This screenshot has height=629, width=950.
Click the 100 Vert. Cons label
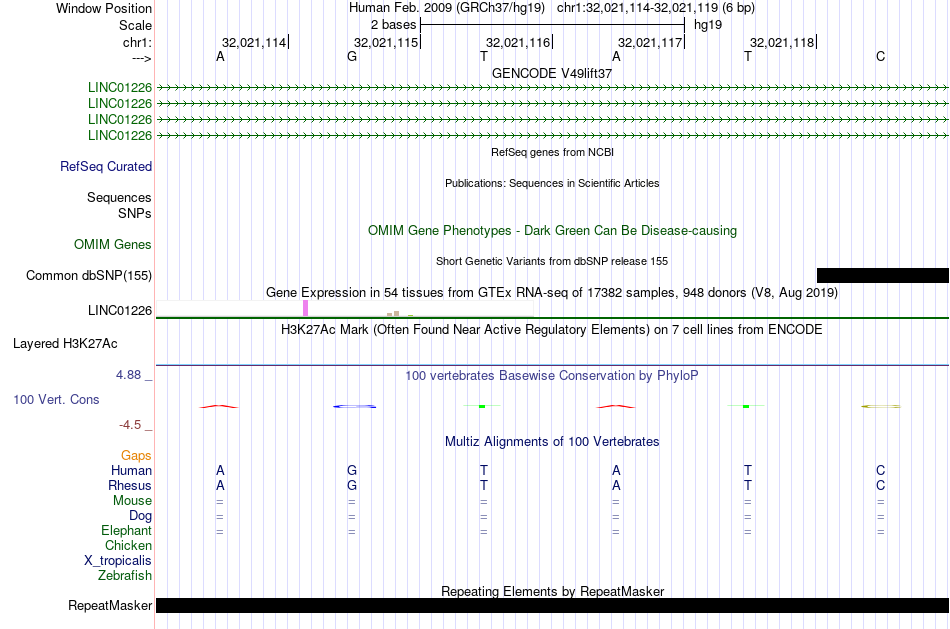tap(56, 399)
